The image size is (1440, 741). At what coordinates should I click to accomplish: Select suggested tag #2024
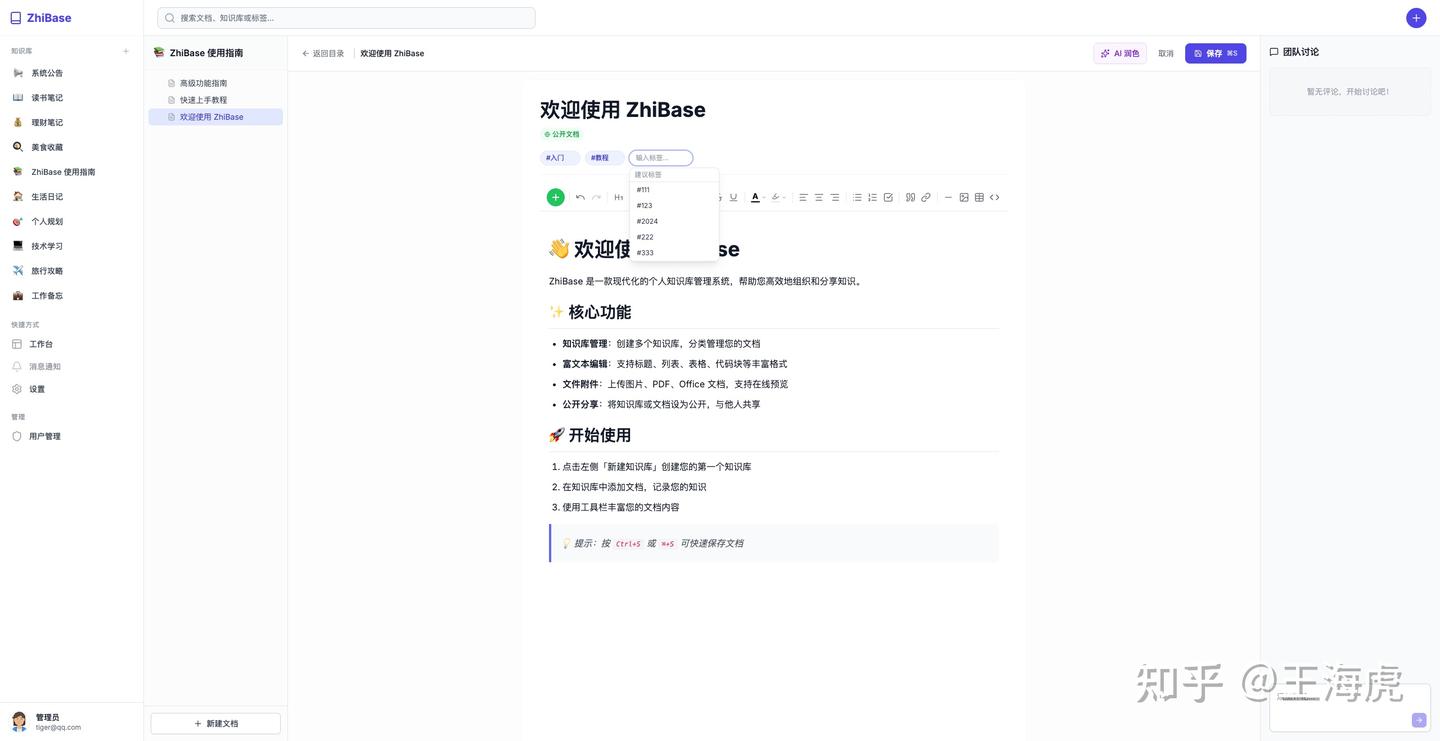click(x=674, y=221)
